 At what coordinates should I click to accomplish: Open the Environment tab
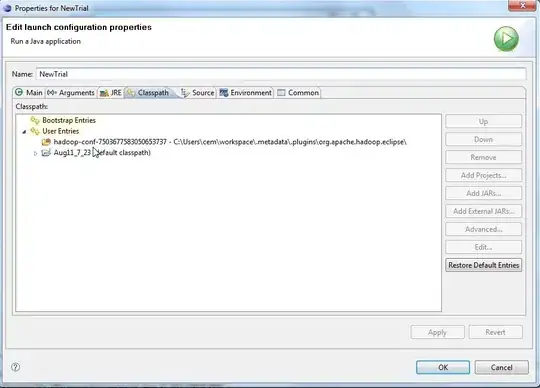point(246,93)
